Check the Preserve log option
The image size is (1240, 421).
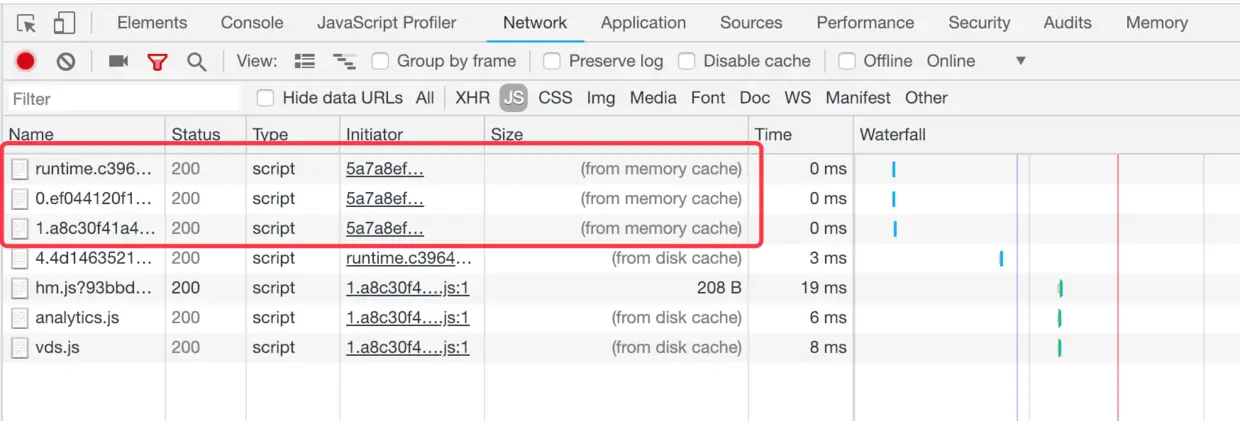[x=551, y=62]
